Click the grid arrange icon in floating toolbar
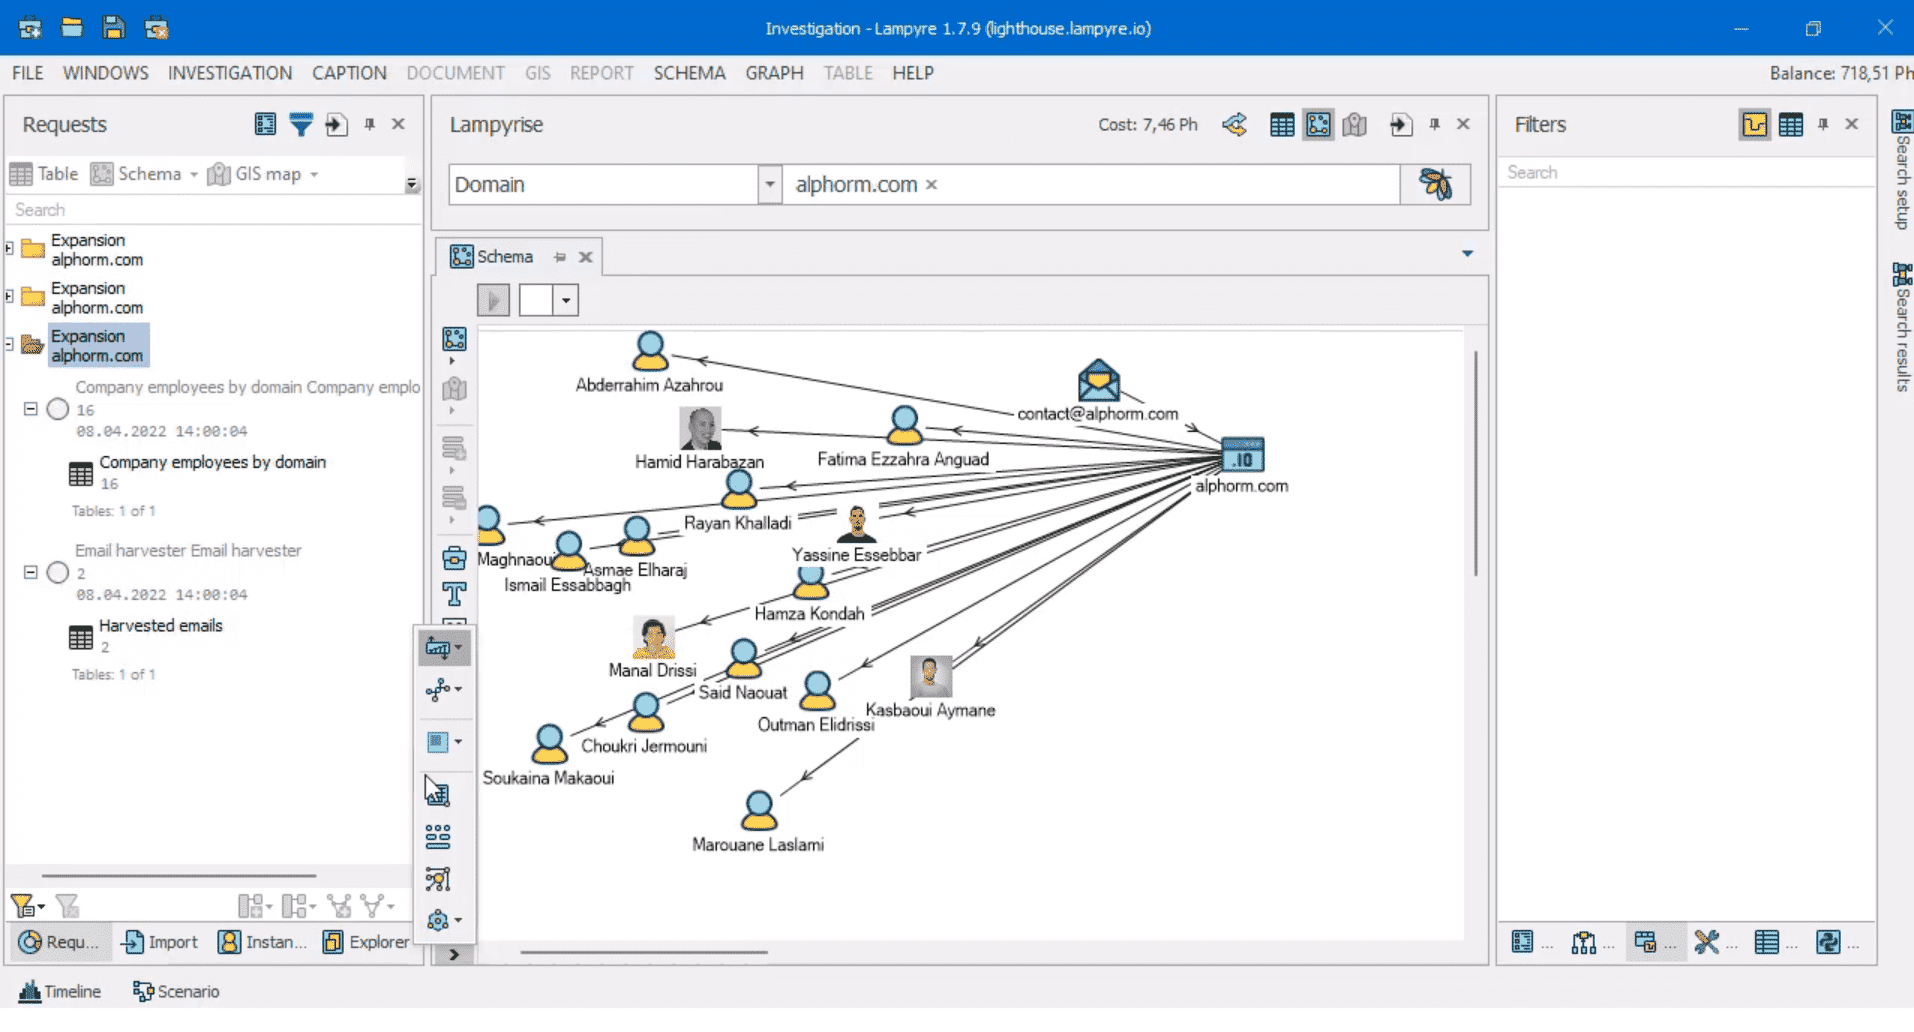The height and width of the screenshot is (1032, 1914). (x=438, y=836)
